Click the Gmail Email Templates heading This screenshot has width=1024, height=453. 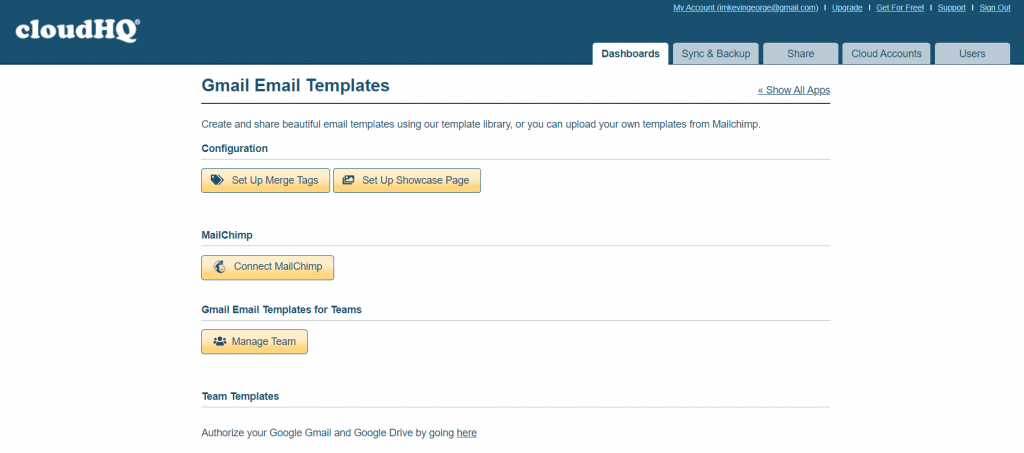(295, 86)
